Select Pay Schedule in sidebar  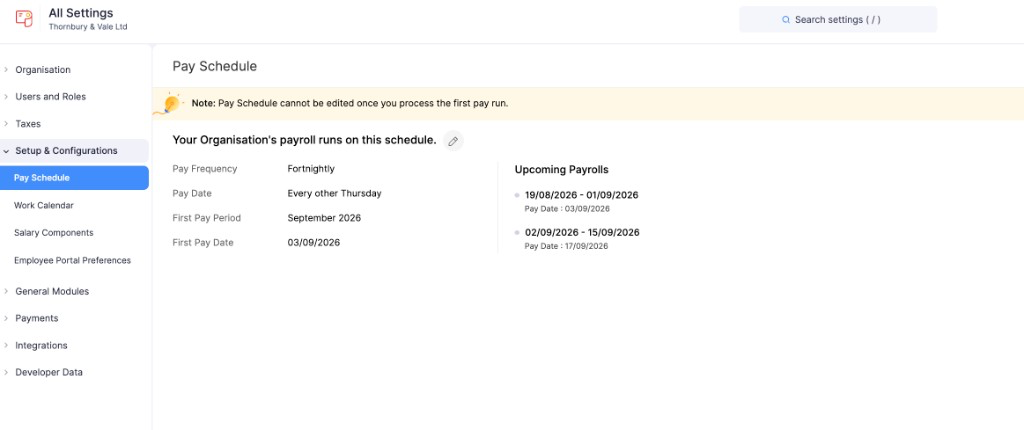74,178
